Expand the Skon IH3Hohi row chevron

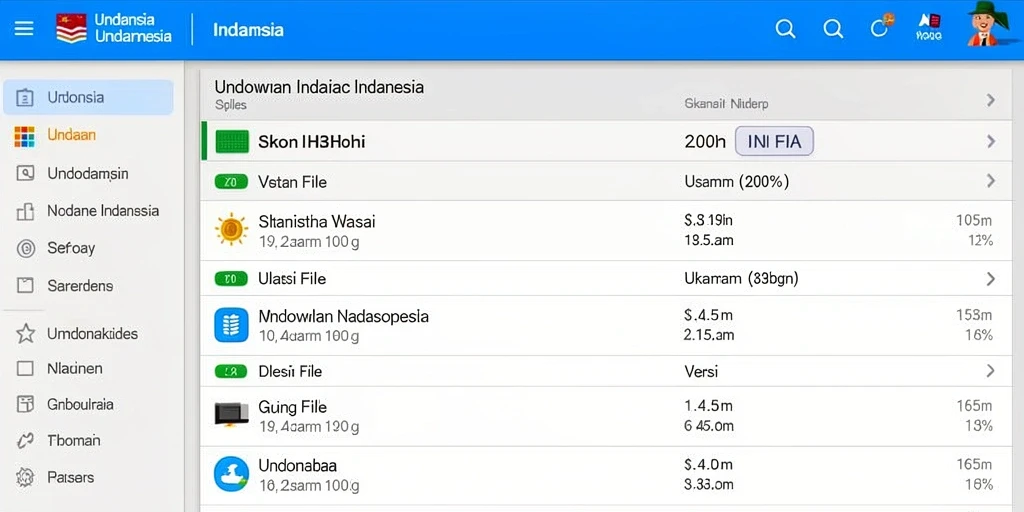[x=991, y=141]
